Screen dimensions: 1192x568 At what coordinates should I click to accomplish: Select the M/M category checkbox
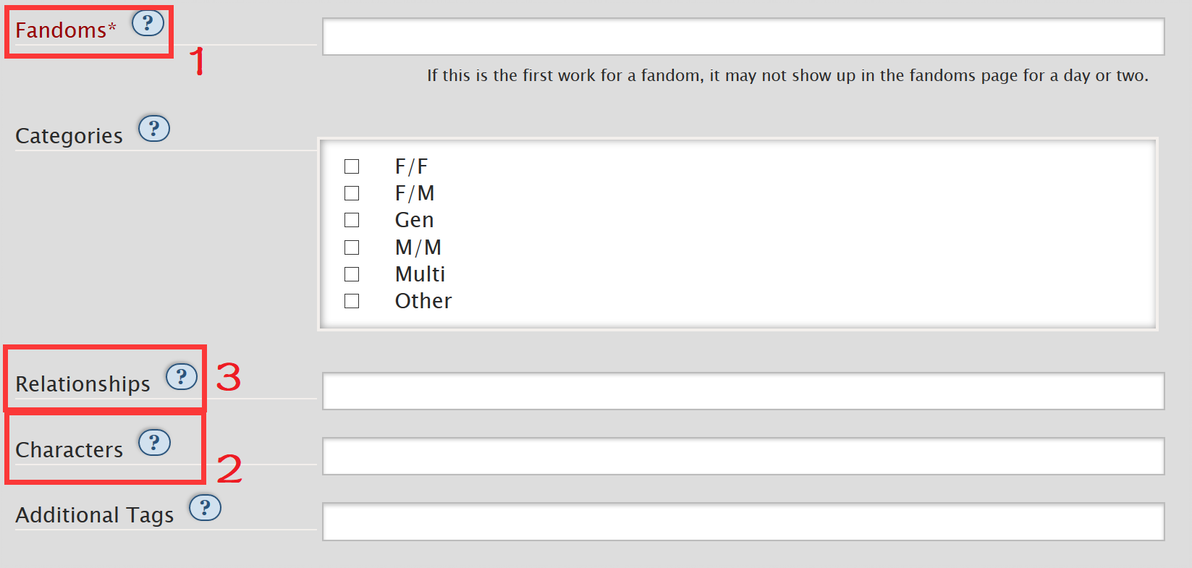point(352,247)
